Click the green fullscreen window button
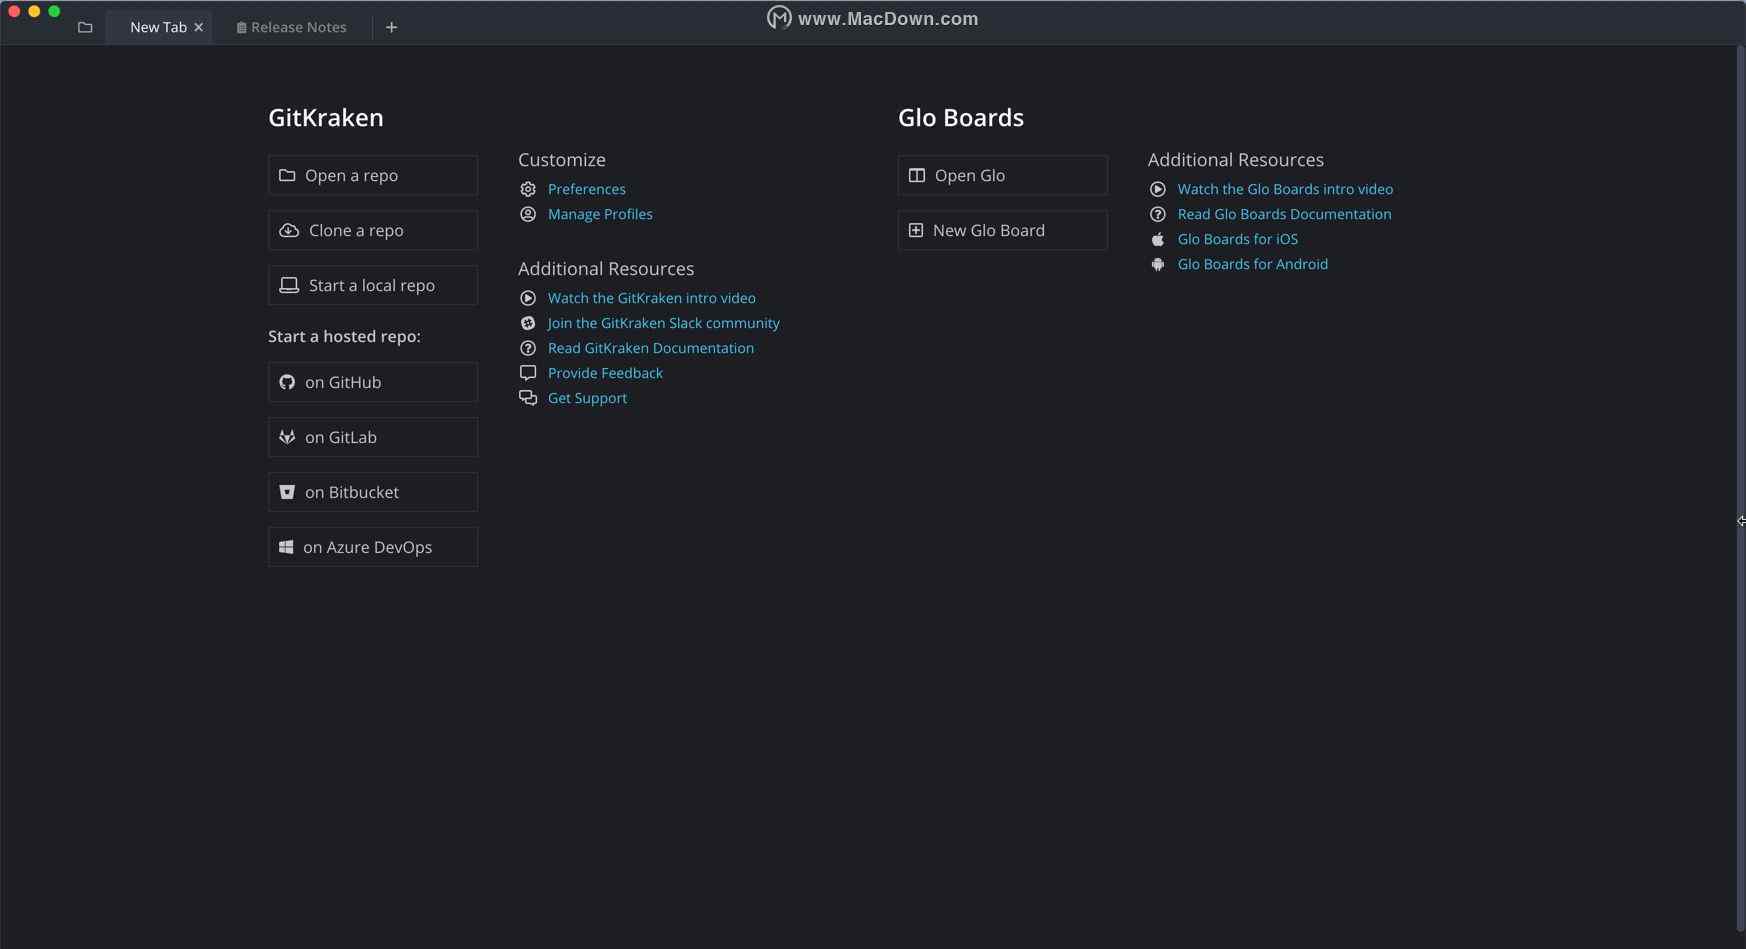The image size is (1746, 949). (54, 11)
